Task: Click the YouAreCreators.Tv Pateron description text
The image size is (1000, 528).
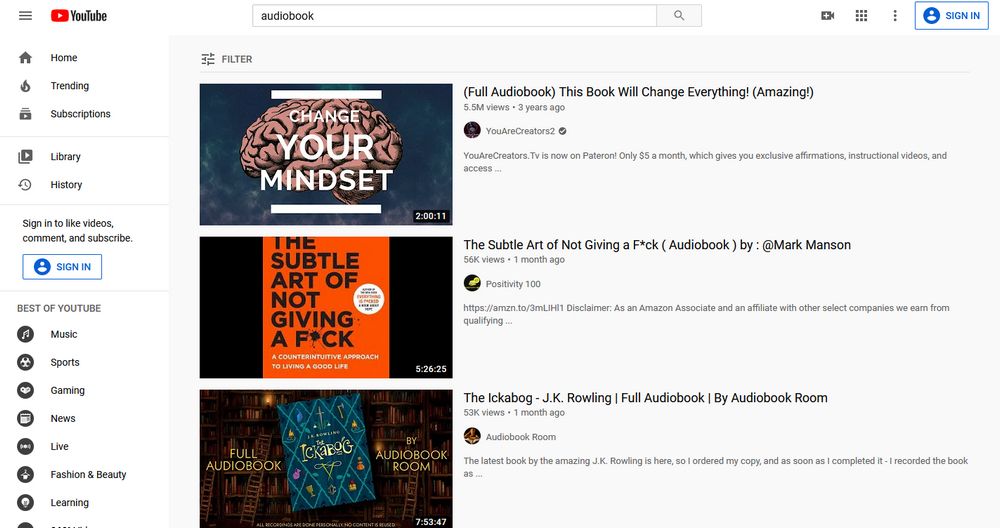Action: click(x=705, y=162)
